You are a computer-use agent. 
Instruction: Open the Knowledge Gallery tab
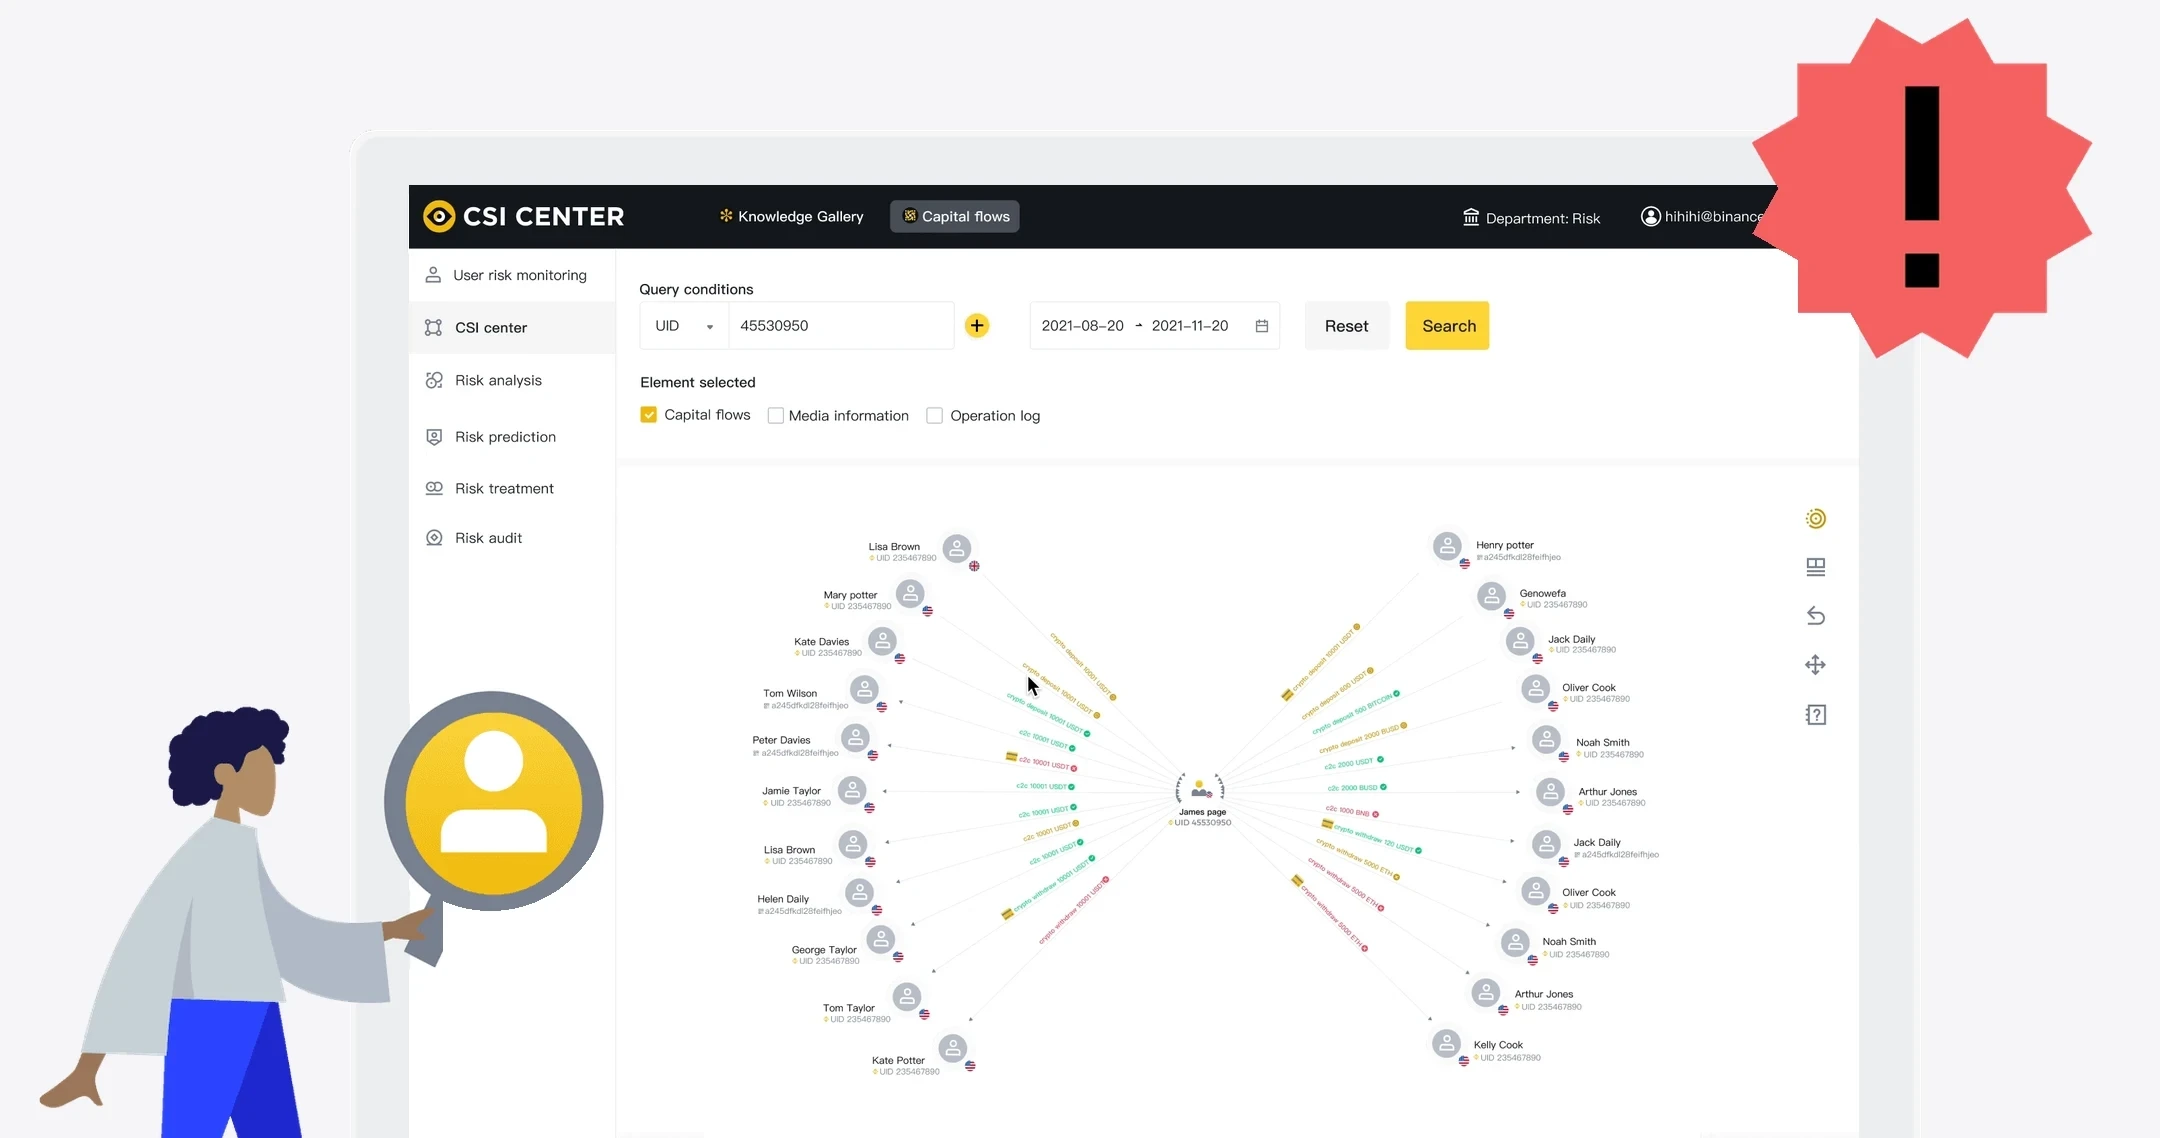point(791,216)
